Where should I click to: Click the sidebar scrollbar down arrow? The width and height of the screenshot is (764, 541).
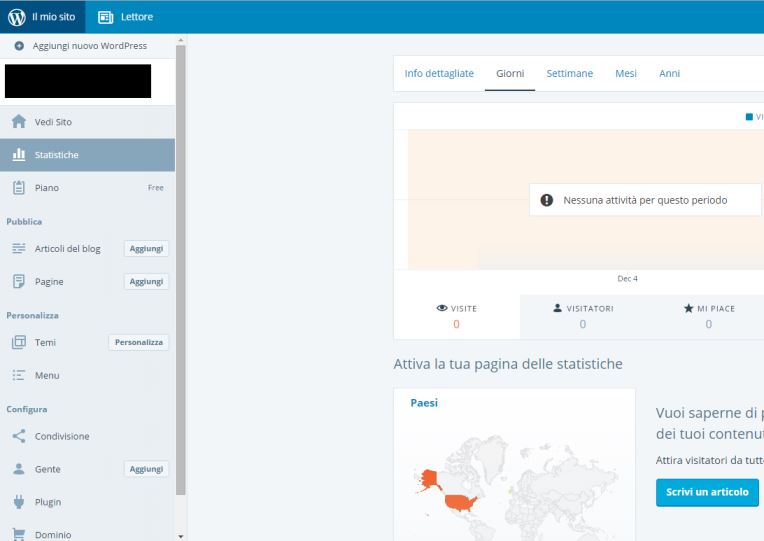coord(181,536)
